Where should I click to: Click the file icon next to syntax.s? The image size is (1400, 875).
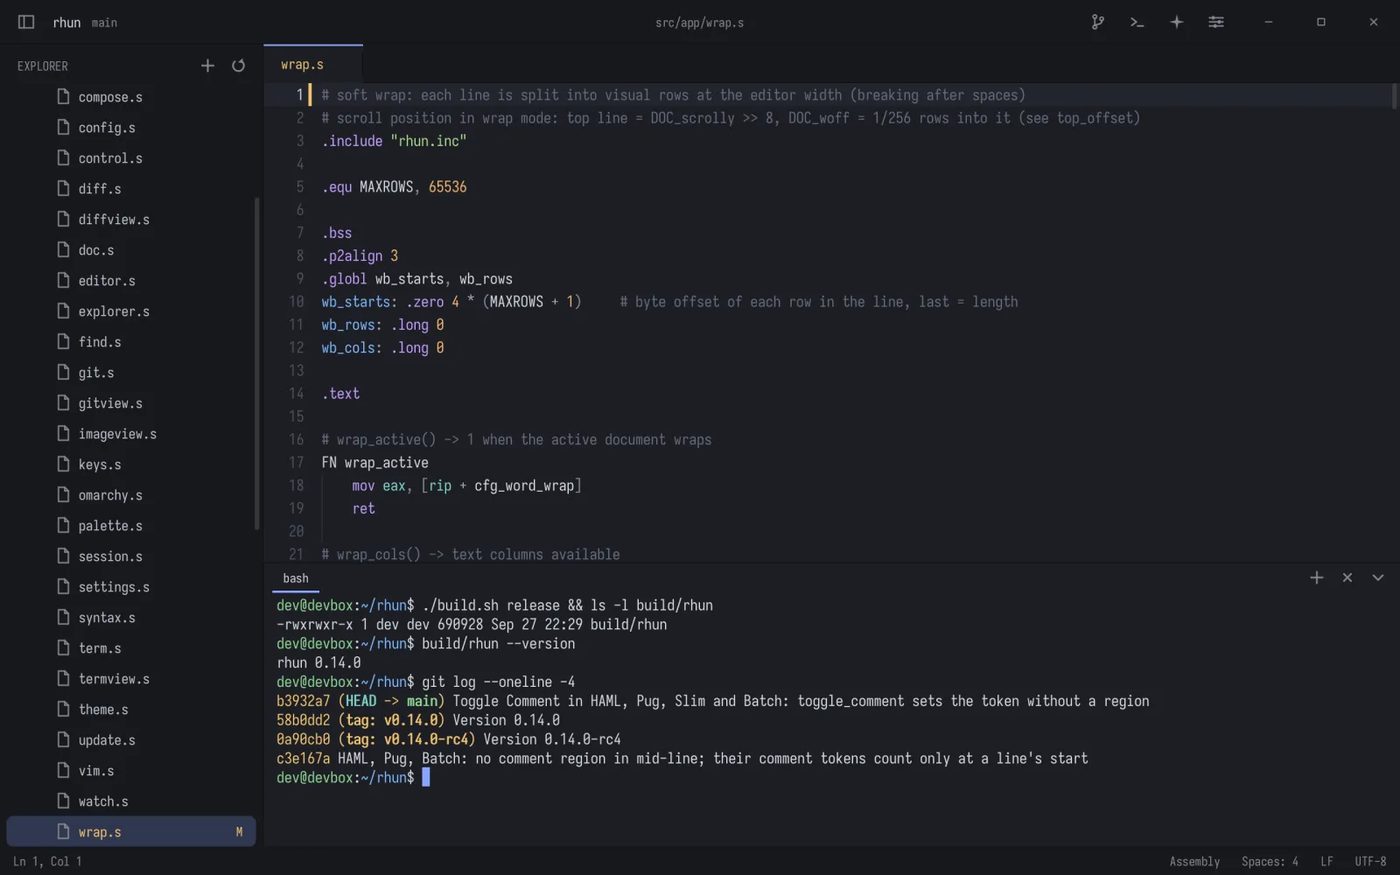[x=63, y=617]
